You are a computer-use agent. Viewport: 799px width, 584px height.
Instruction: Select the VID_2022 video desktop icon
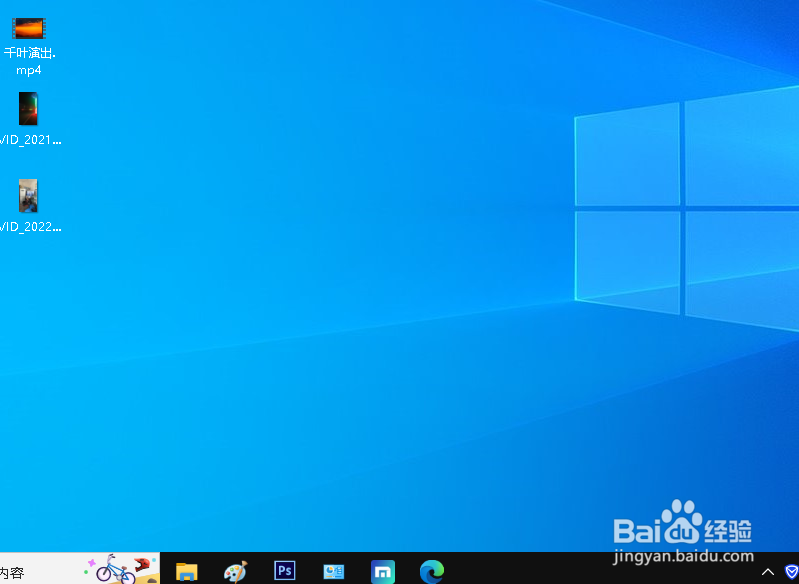tap(28, 196)
